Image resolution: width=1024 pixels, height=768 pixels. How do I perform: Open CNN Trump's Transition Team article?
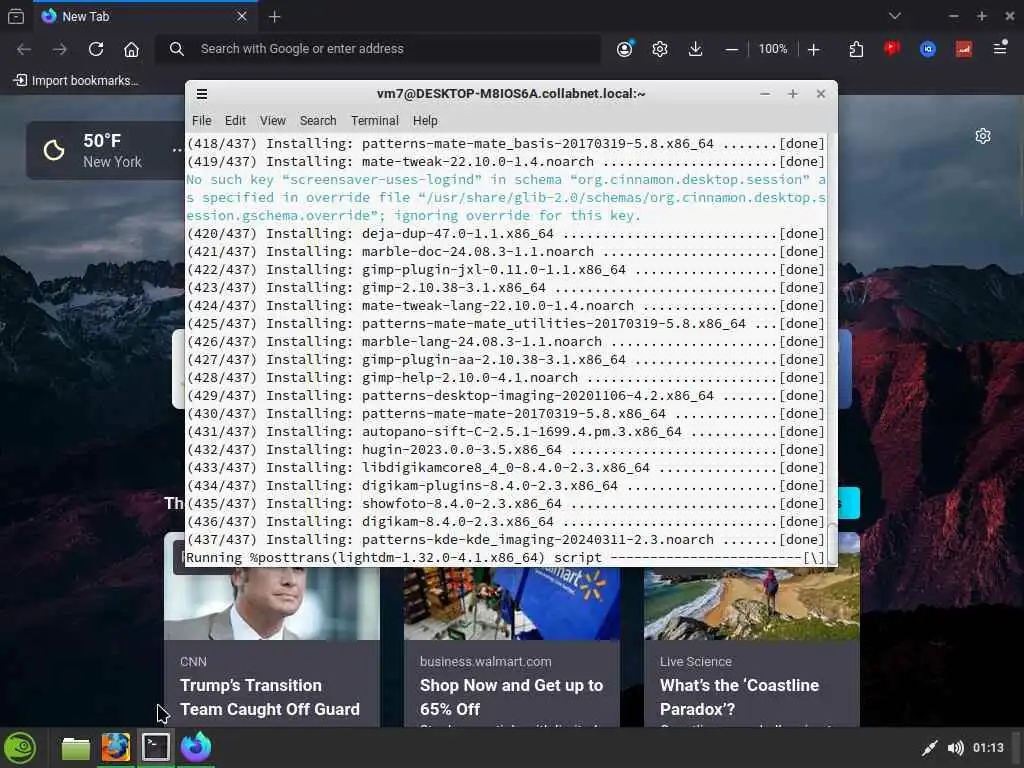coord(270,697)
